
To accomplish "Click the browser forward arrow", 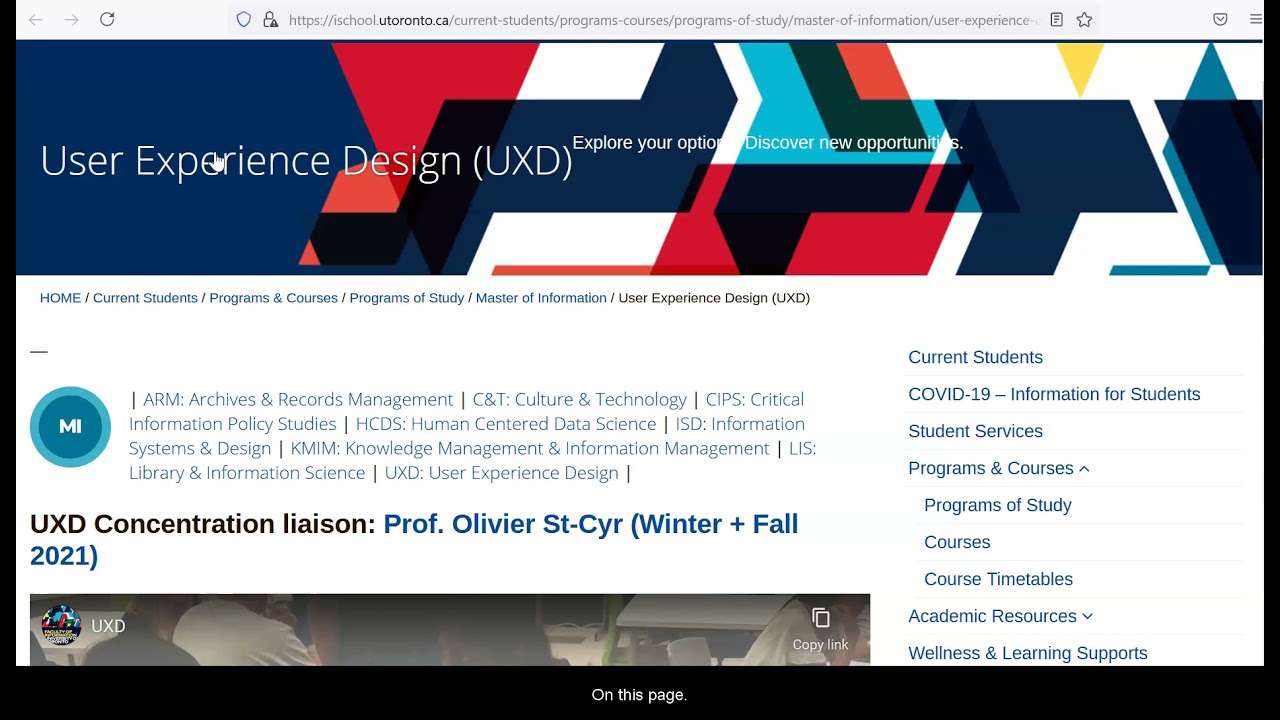I will pyautogui.click(x=71, y=20).
